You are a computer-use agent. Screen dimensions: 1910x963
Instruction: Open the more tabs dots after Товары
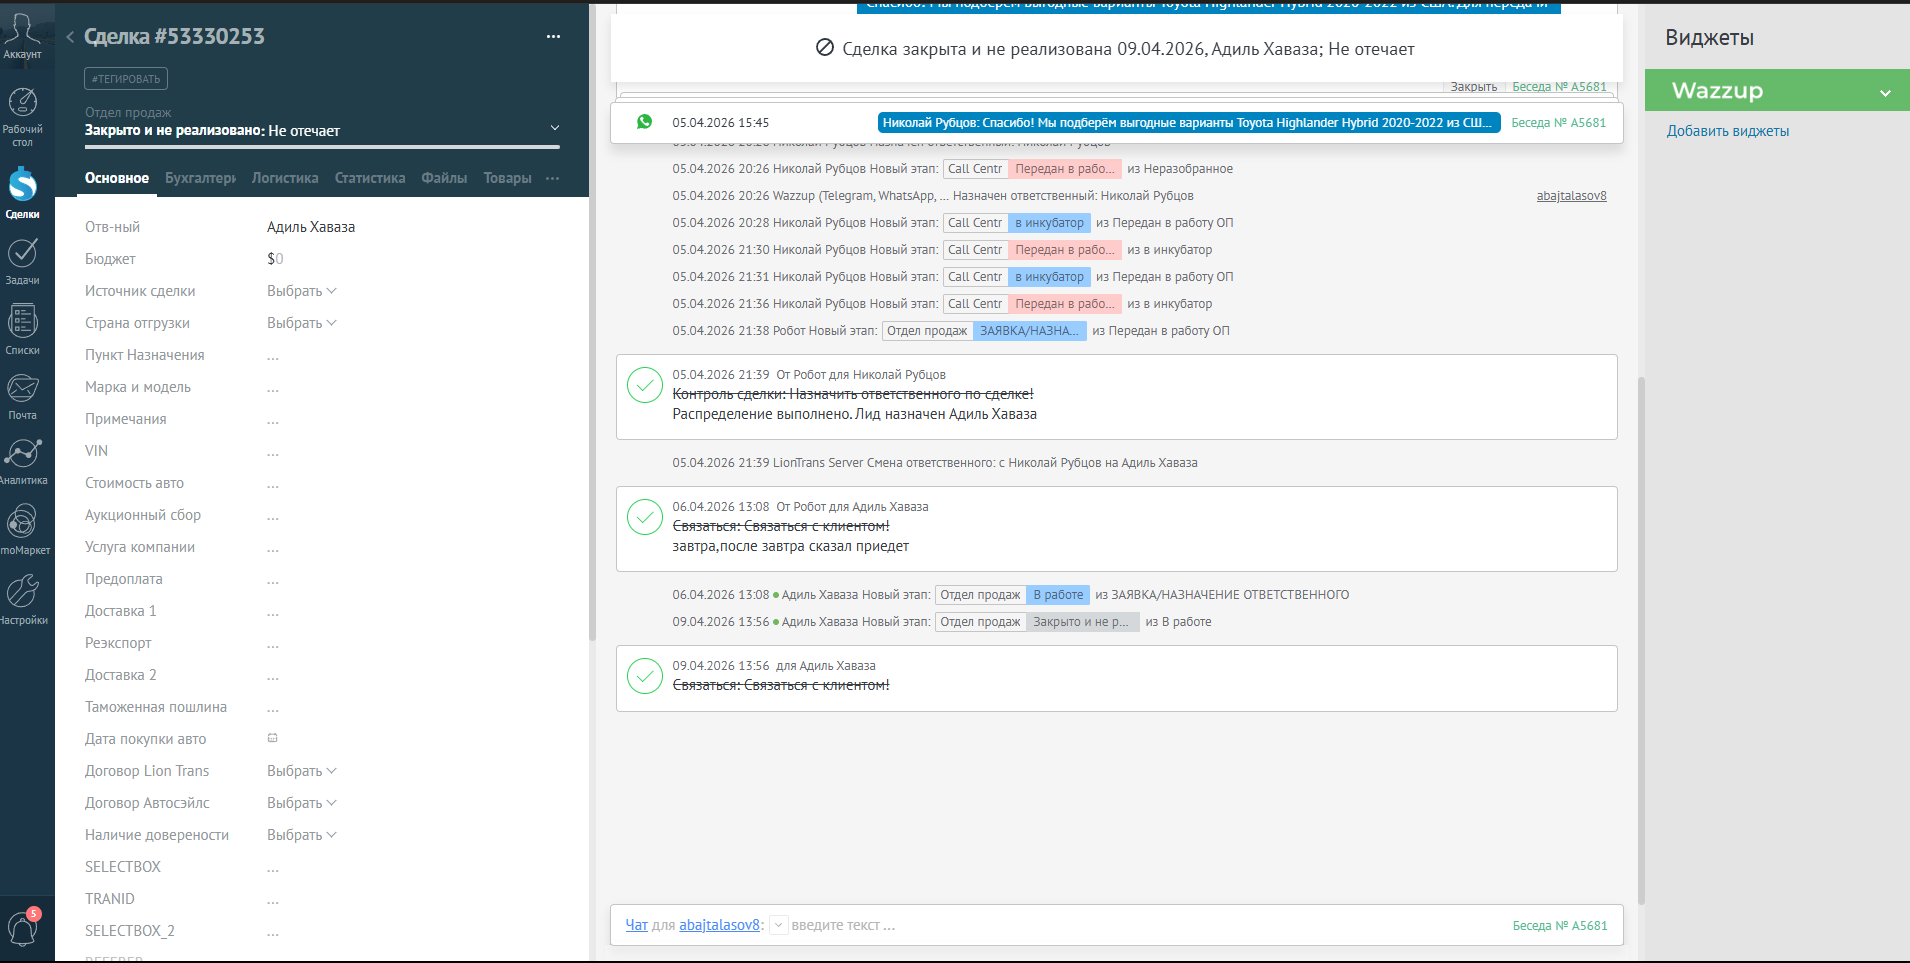point(553,178)
